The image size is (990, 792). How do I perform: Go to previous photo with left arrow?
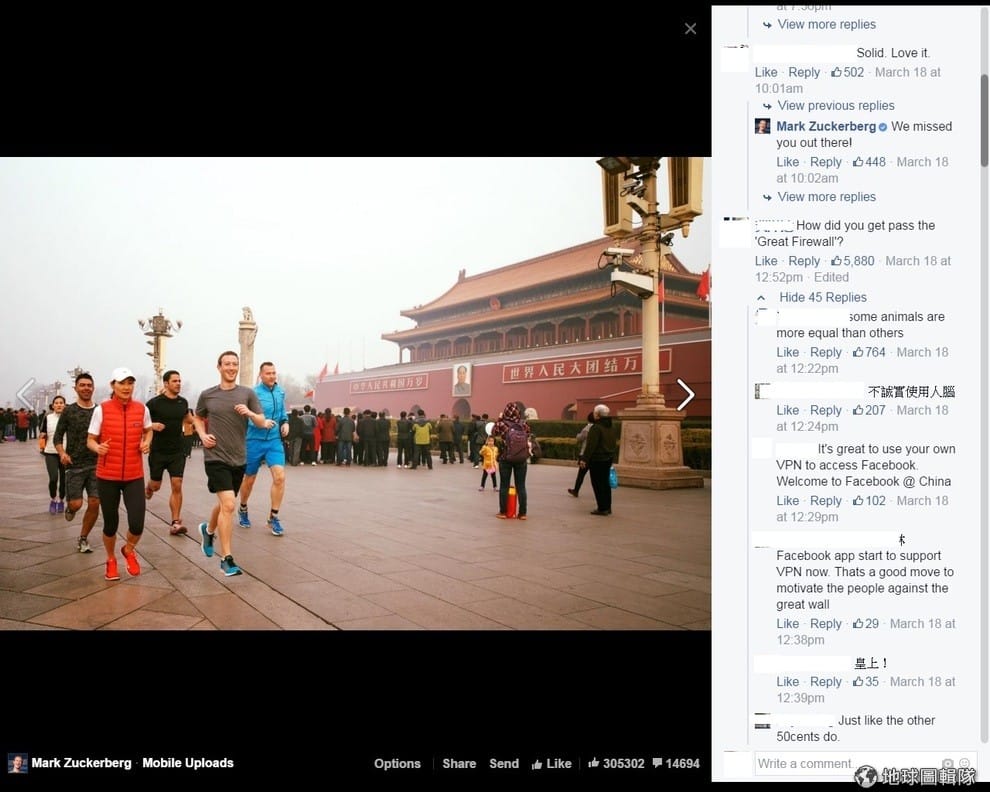point(25,395)
